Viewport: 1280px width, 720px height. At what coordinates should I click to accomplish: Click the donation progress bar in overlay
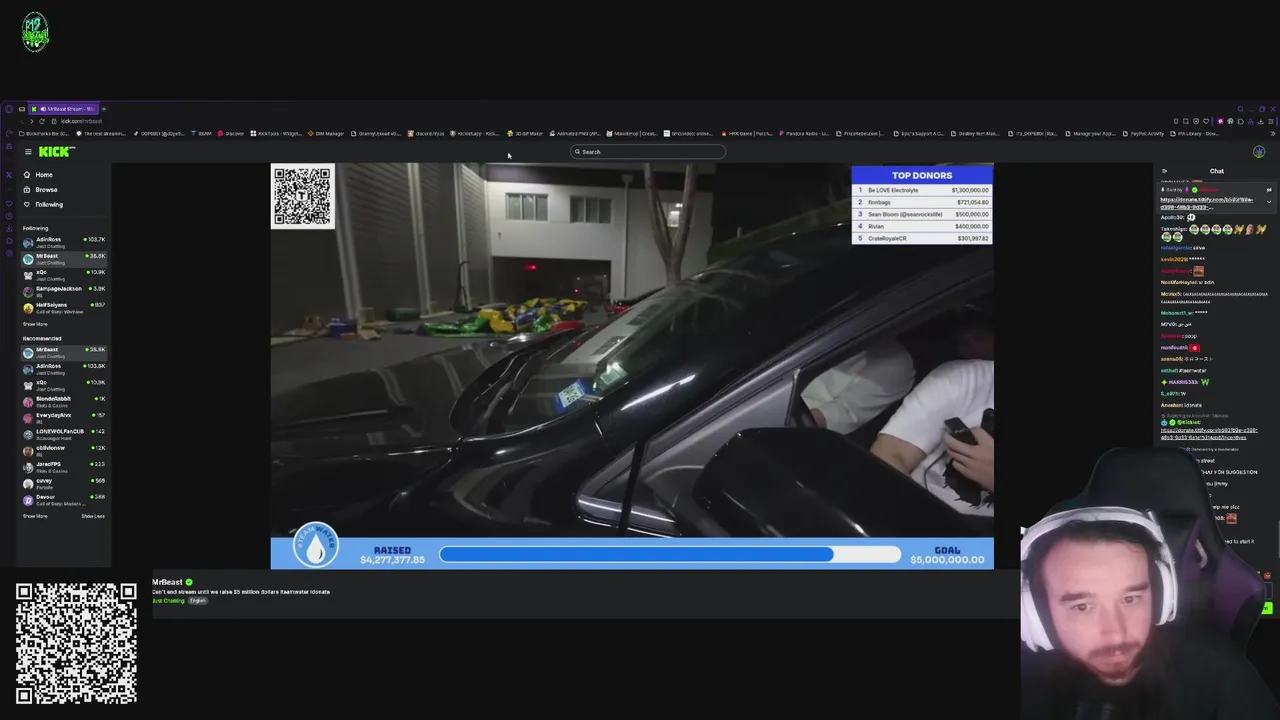[x=670, y=554]
